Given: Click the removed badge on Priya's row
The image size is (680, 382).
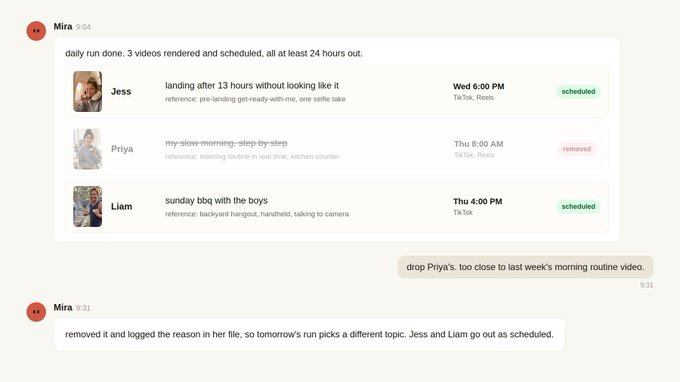Looking at the screenshot, I should click(577, 149).
